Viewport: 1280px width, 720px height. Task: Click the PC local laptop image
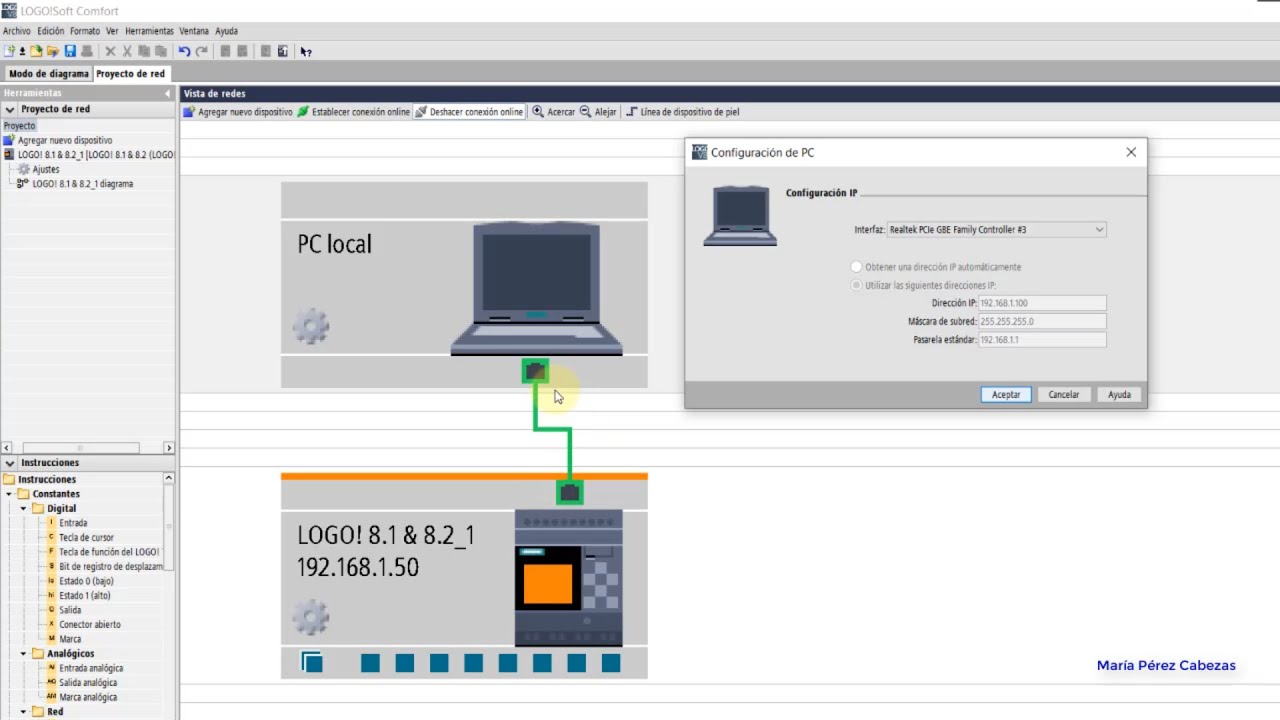point(537,290)
